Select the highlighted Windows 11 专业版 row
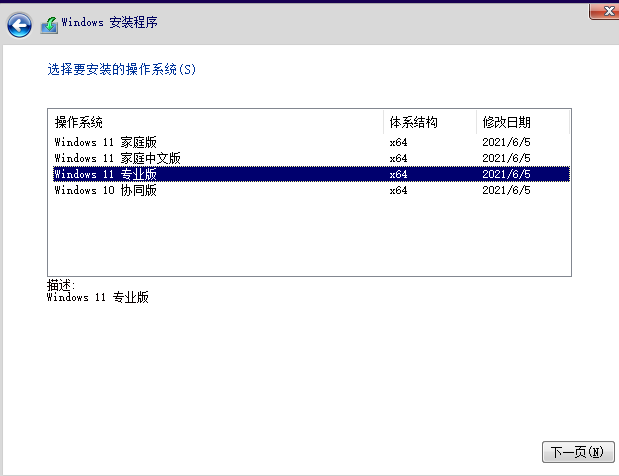 311,174
